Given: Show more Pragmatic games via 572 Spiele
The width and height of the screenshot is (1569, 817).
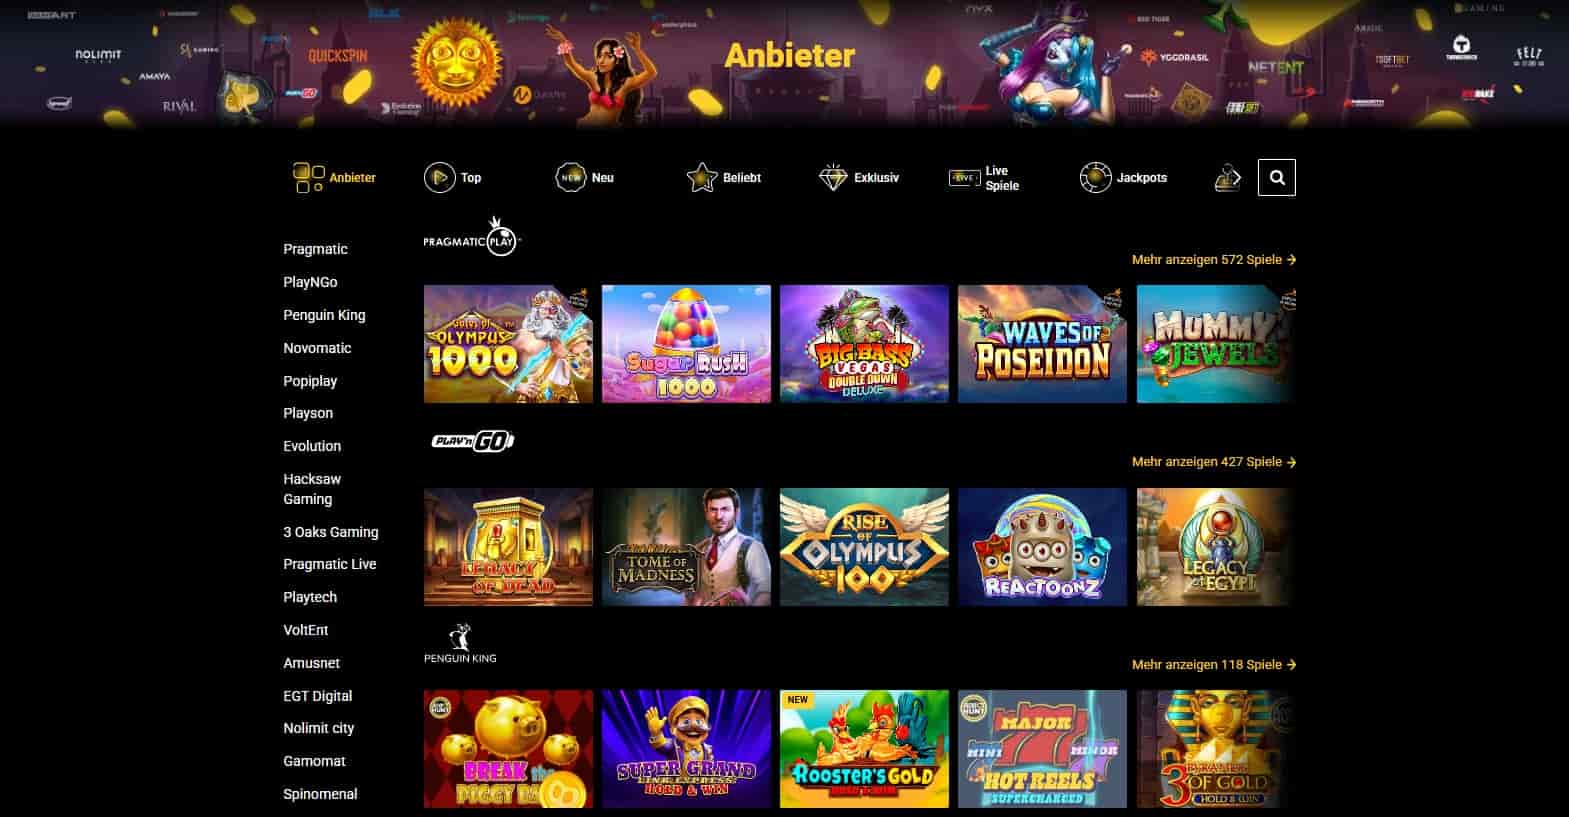Looking at the screenshot, I should click(1214, 259).
